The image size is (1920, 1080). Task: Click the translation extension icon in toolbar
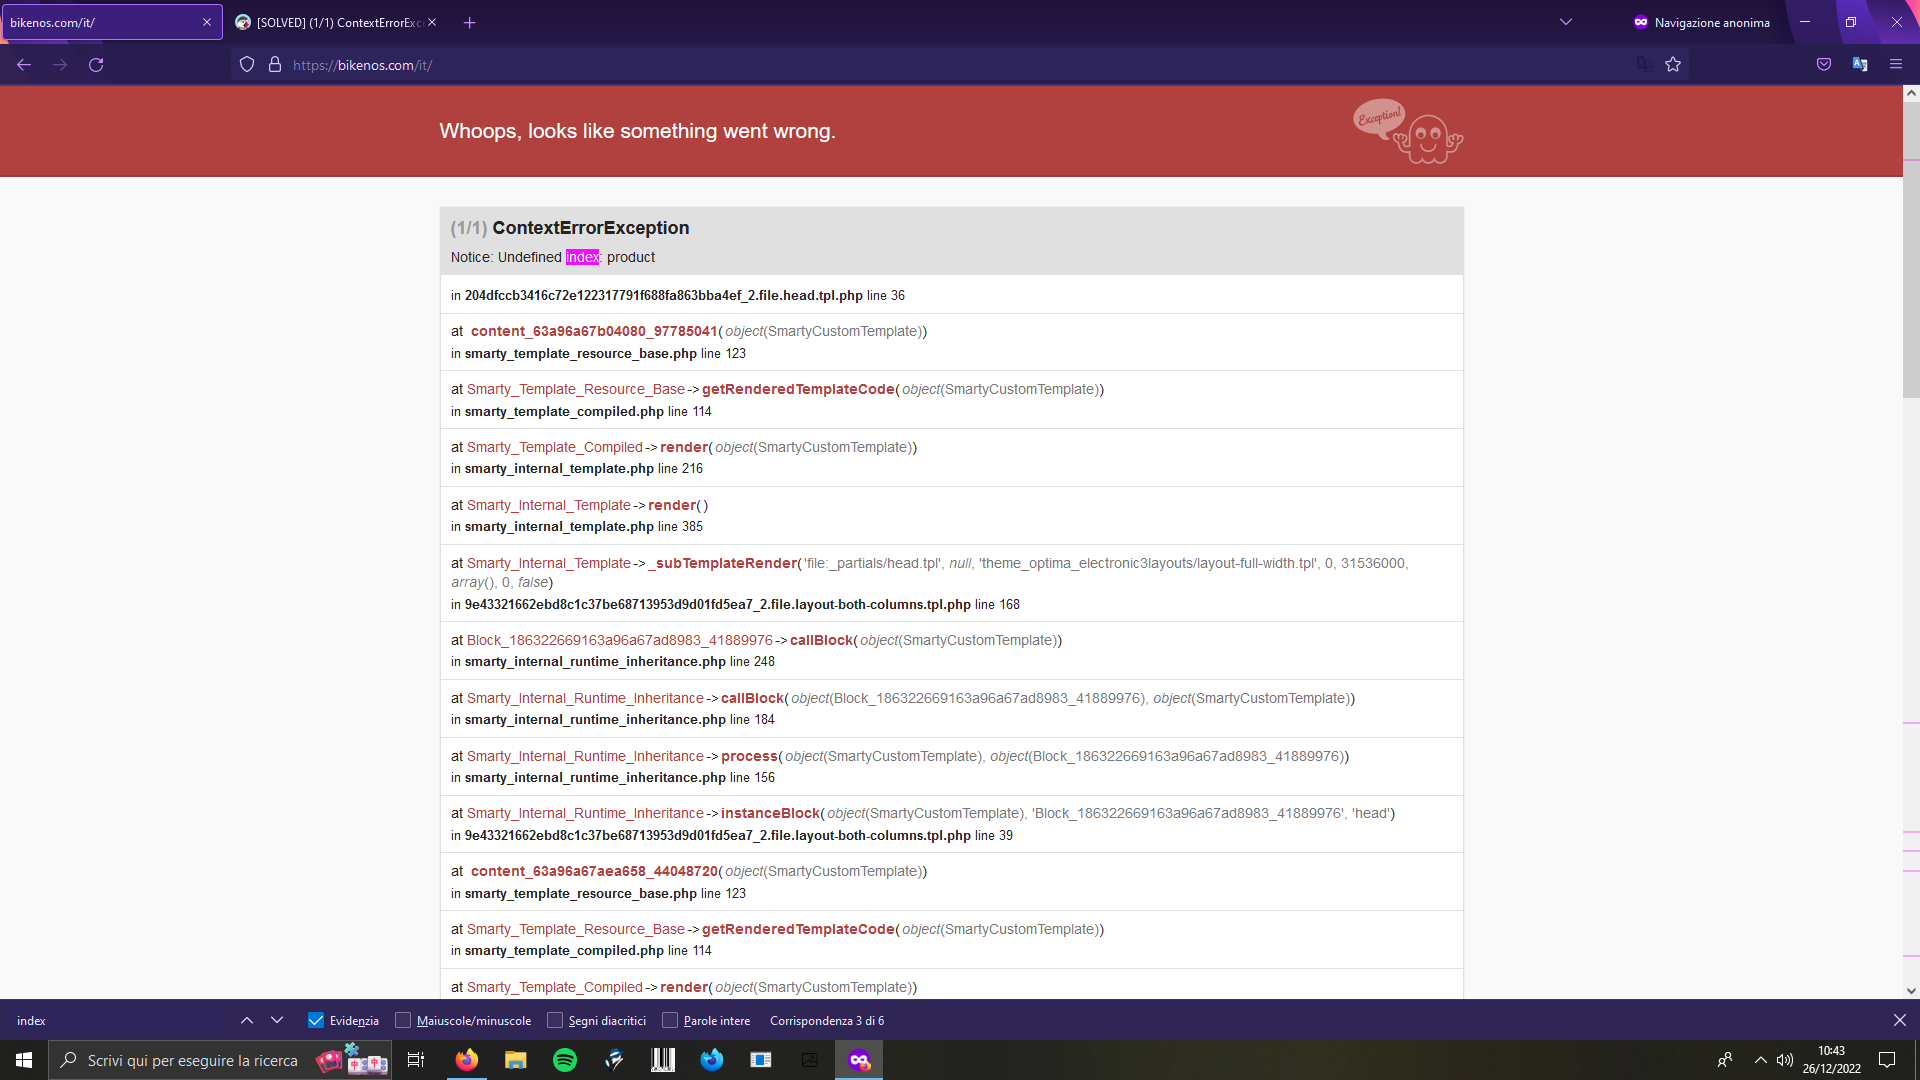[x=1860, y=65]
